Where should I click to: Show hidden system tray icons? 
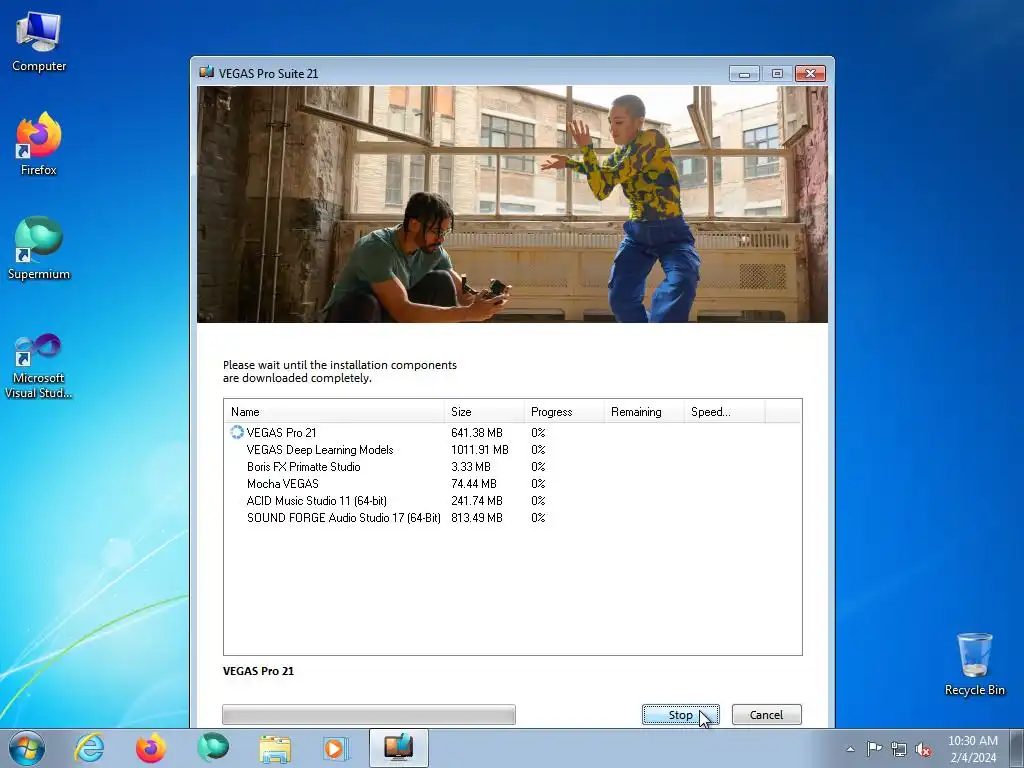click(x=850, y=749)
